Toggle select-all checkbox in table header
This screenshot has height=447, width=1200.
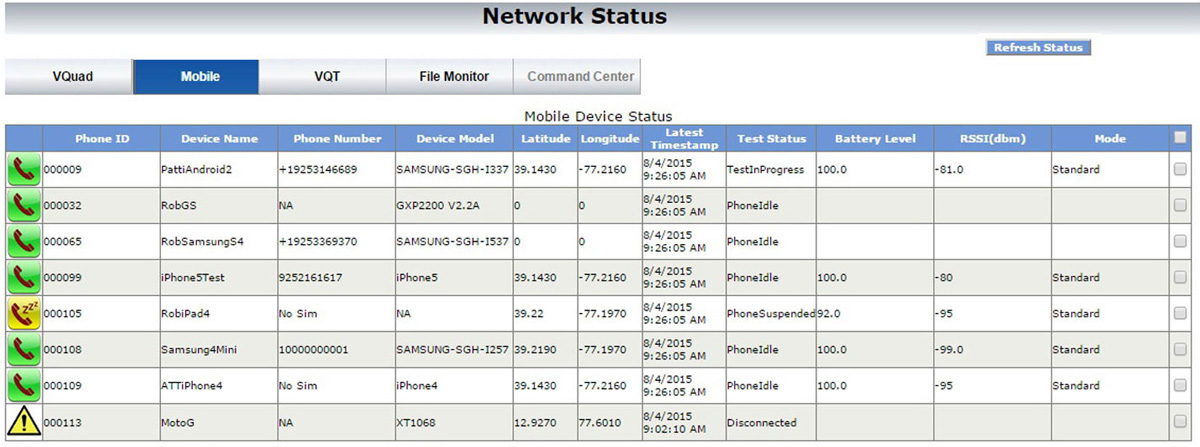pos(1180,138)
